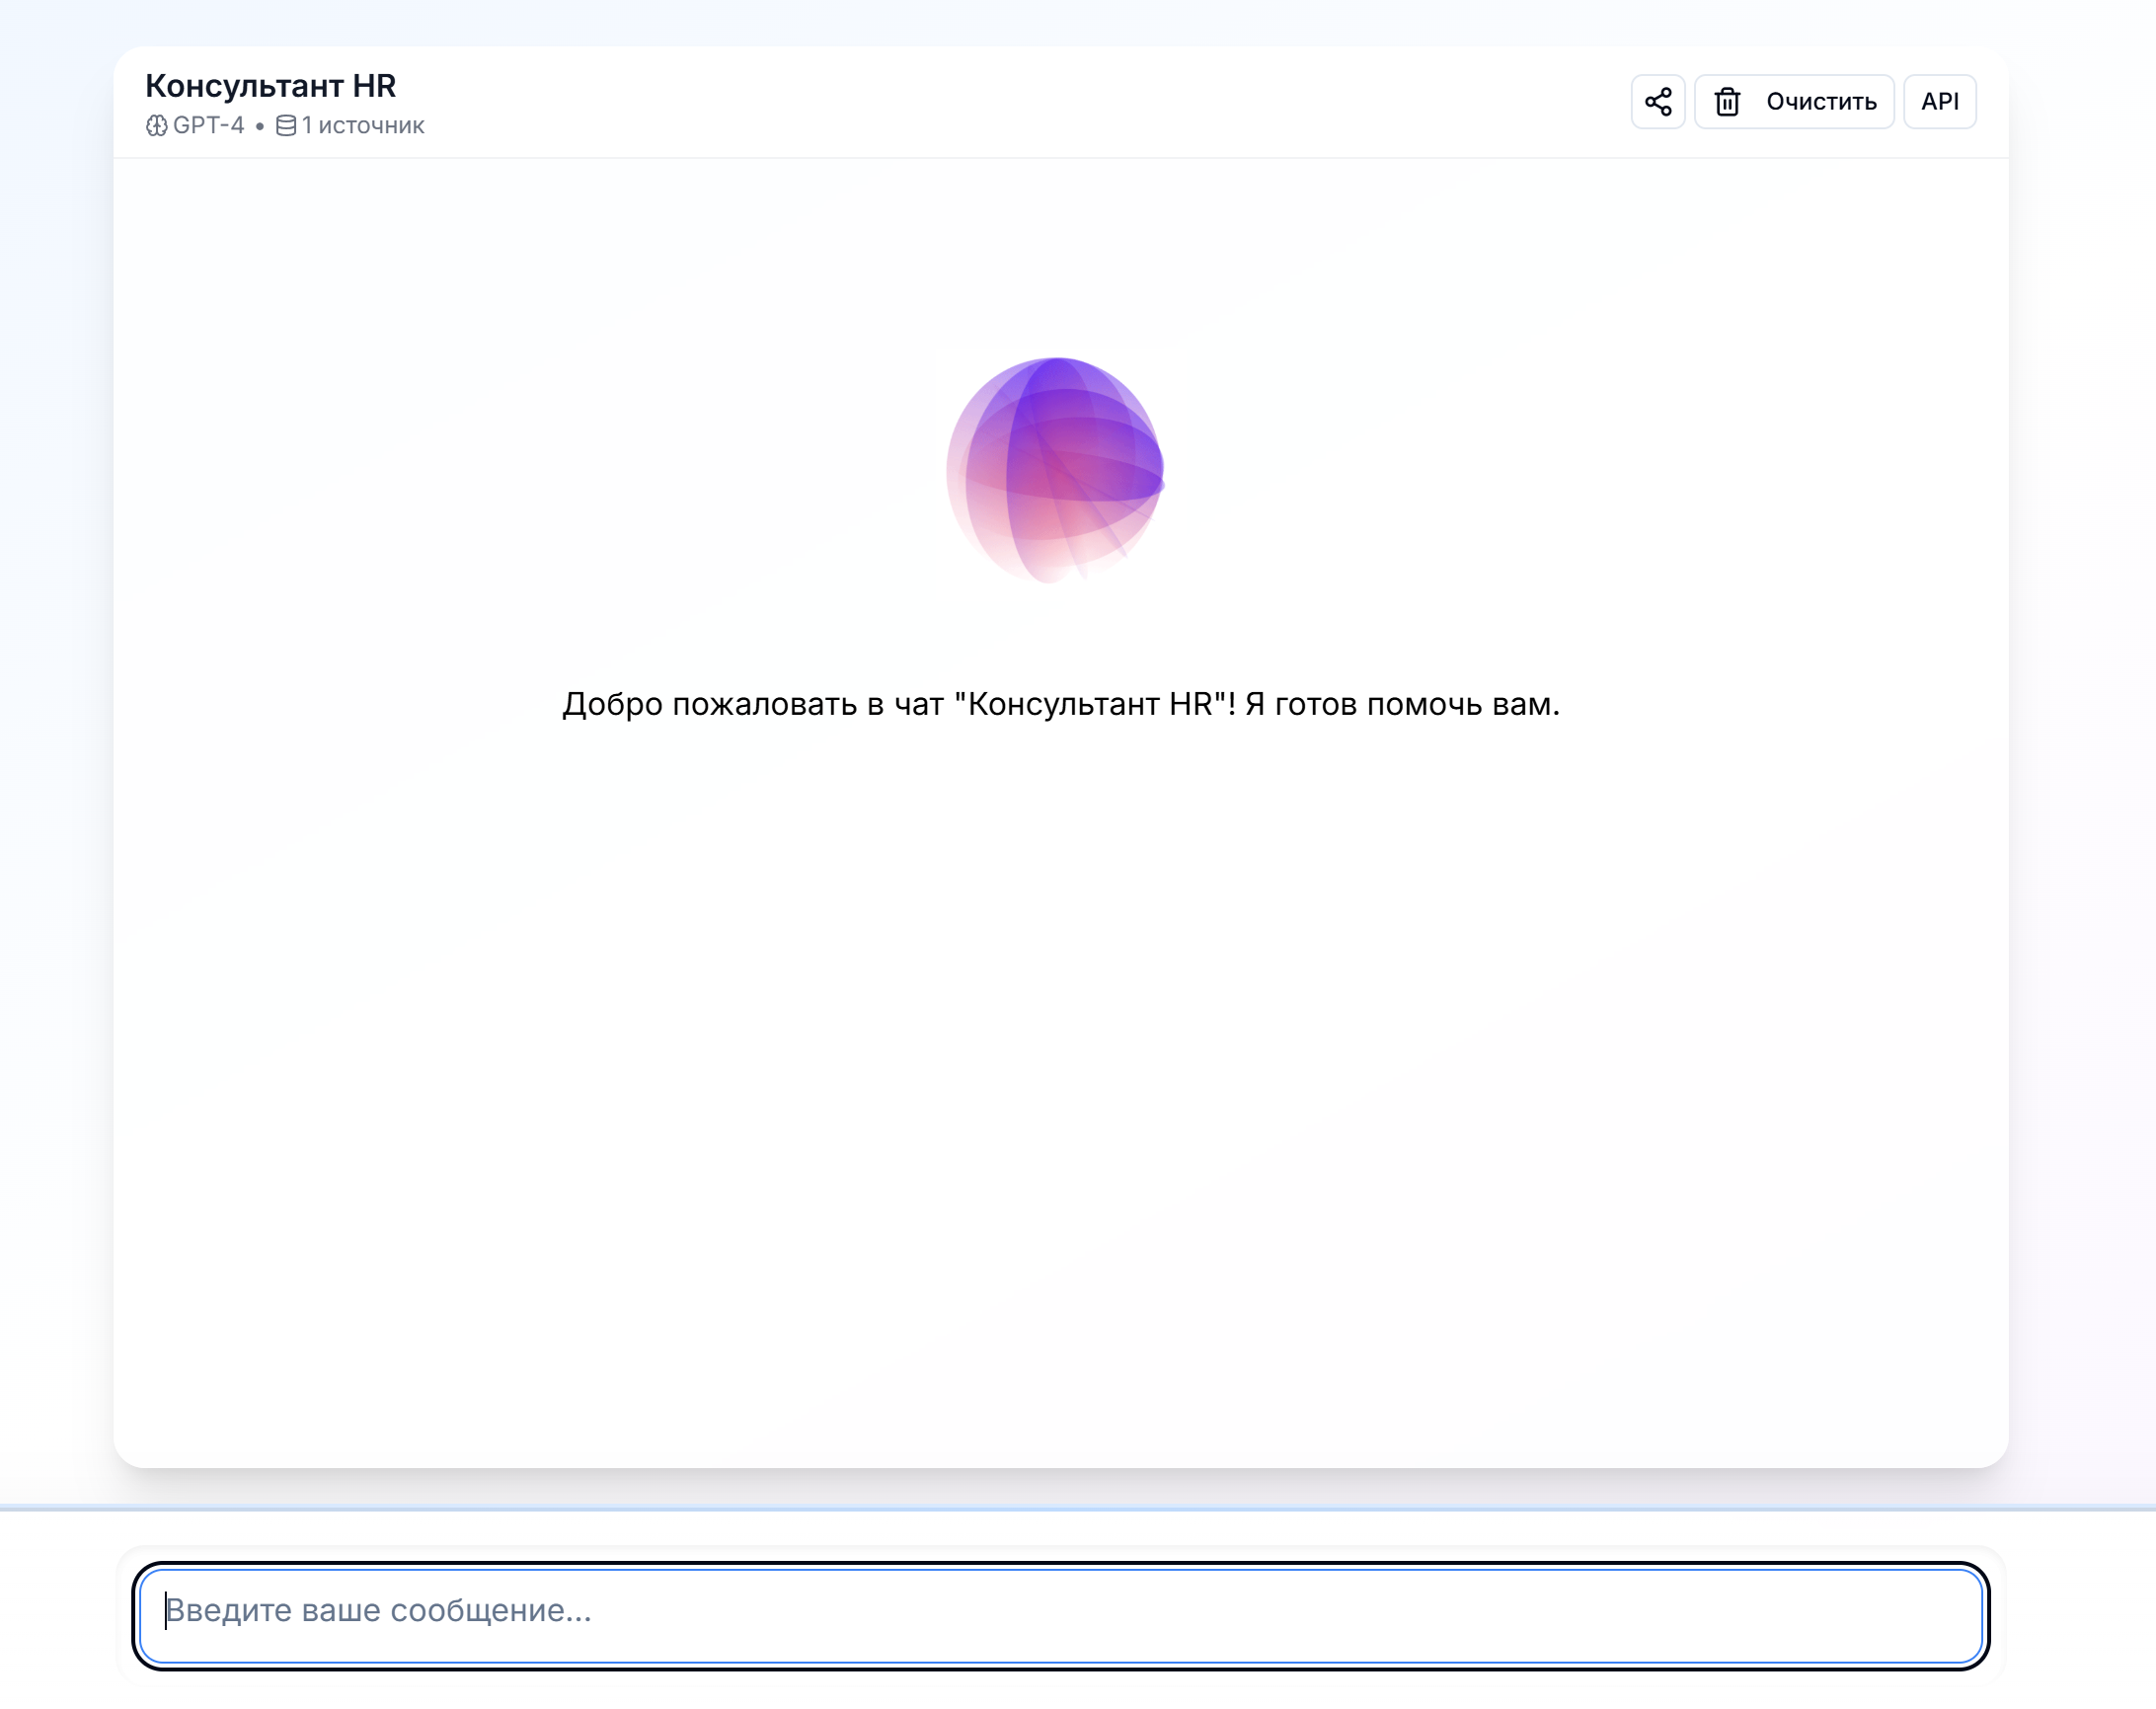Click the trash can icon

[1727, 102]
